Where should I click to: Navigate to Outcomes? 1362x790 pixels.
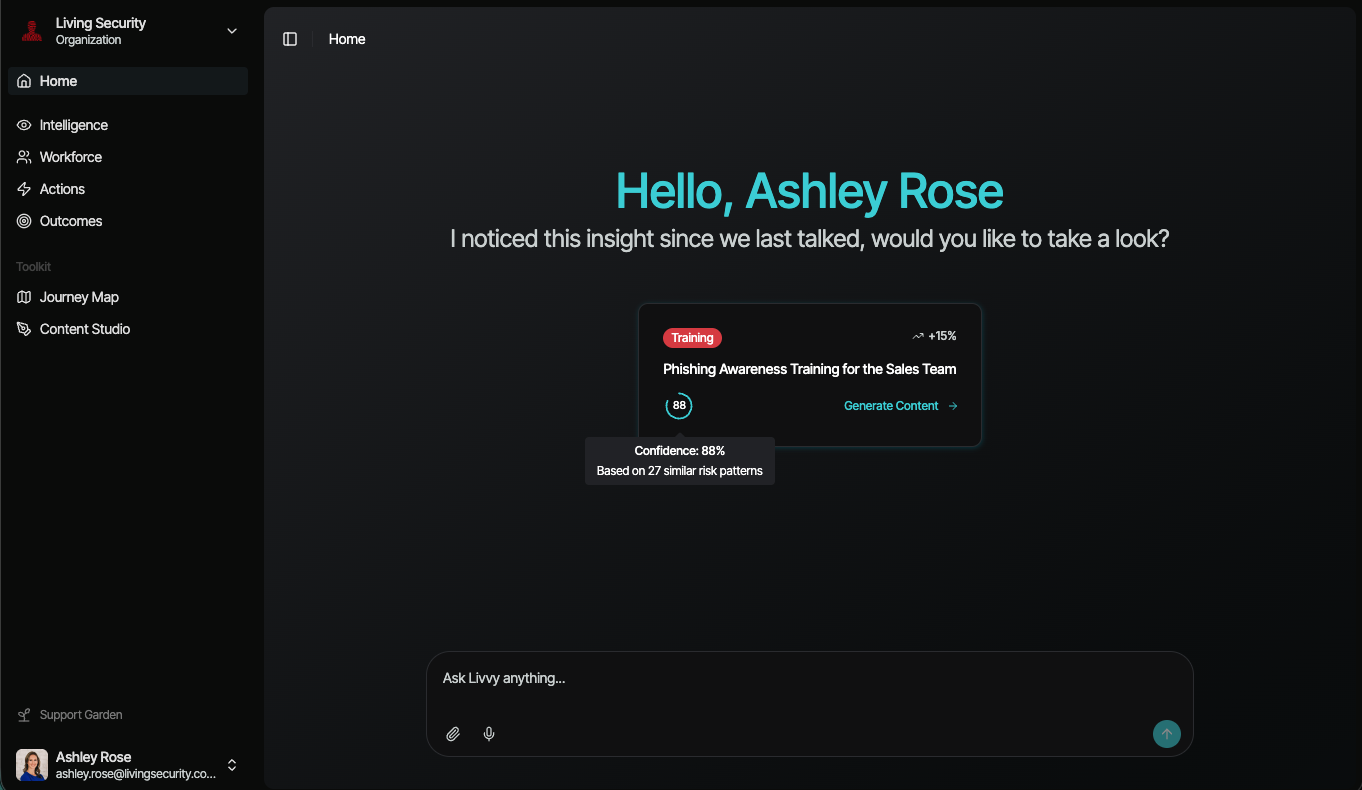(70, 221)
